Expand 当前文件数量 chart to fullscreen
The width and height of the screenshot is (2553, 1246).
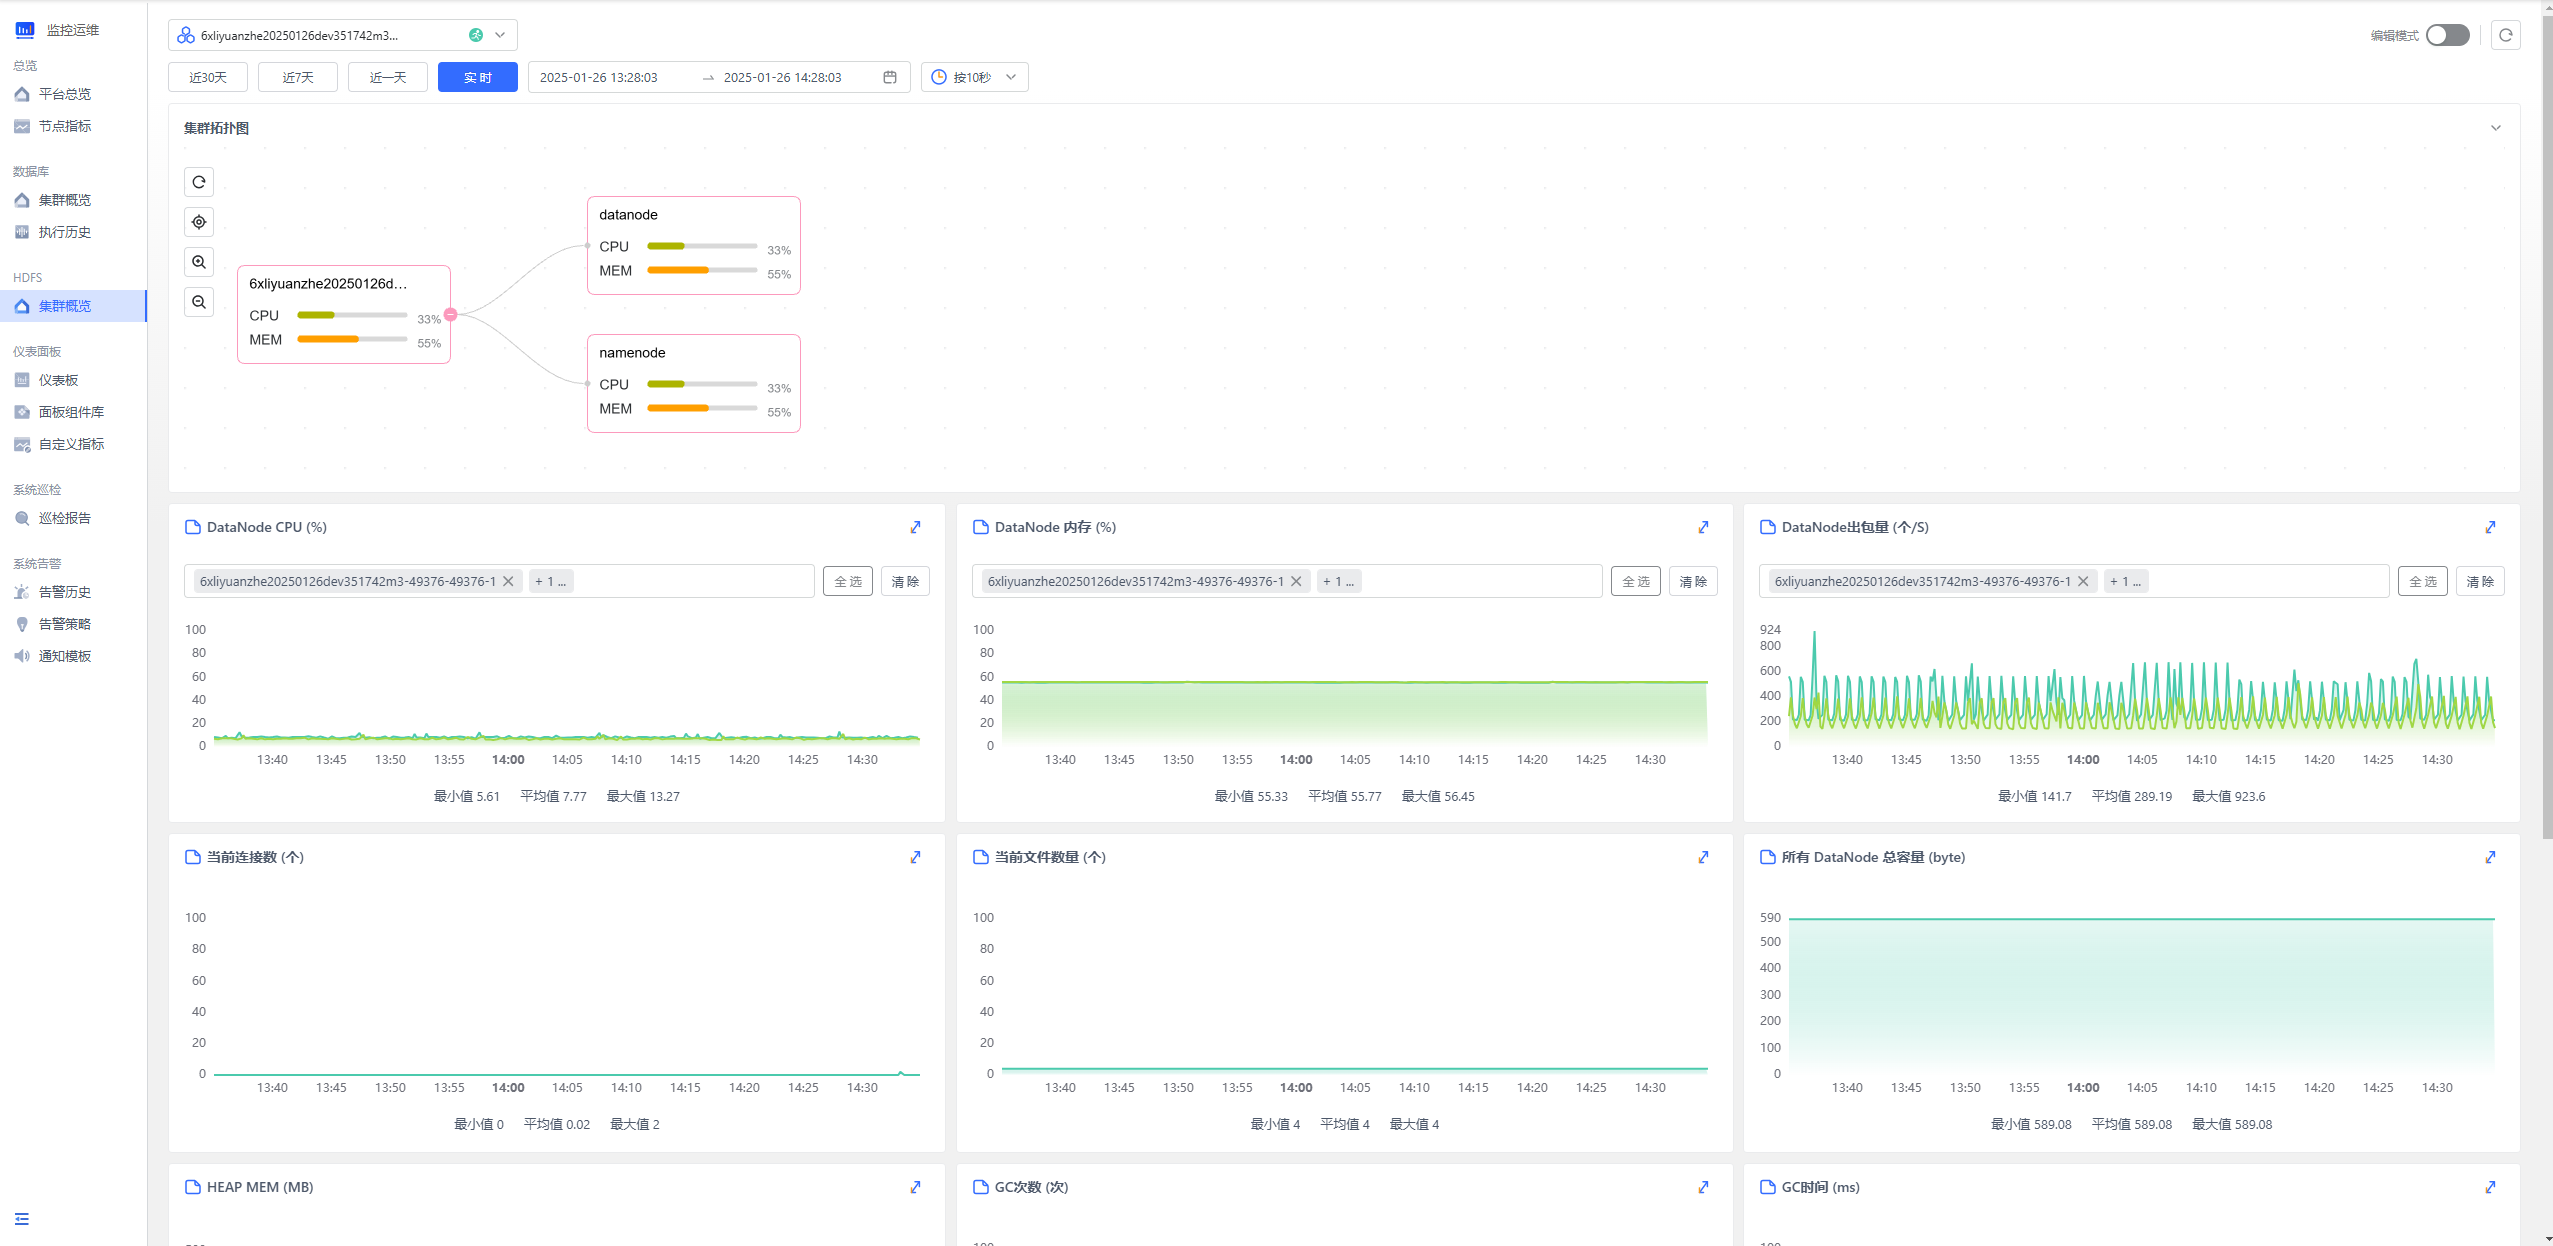coord(1703,857)
